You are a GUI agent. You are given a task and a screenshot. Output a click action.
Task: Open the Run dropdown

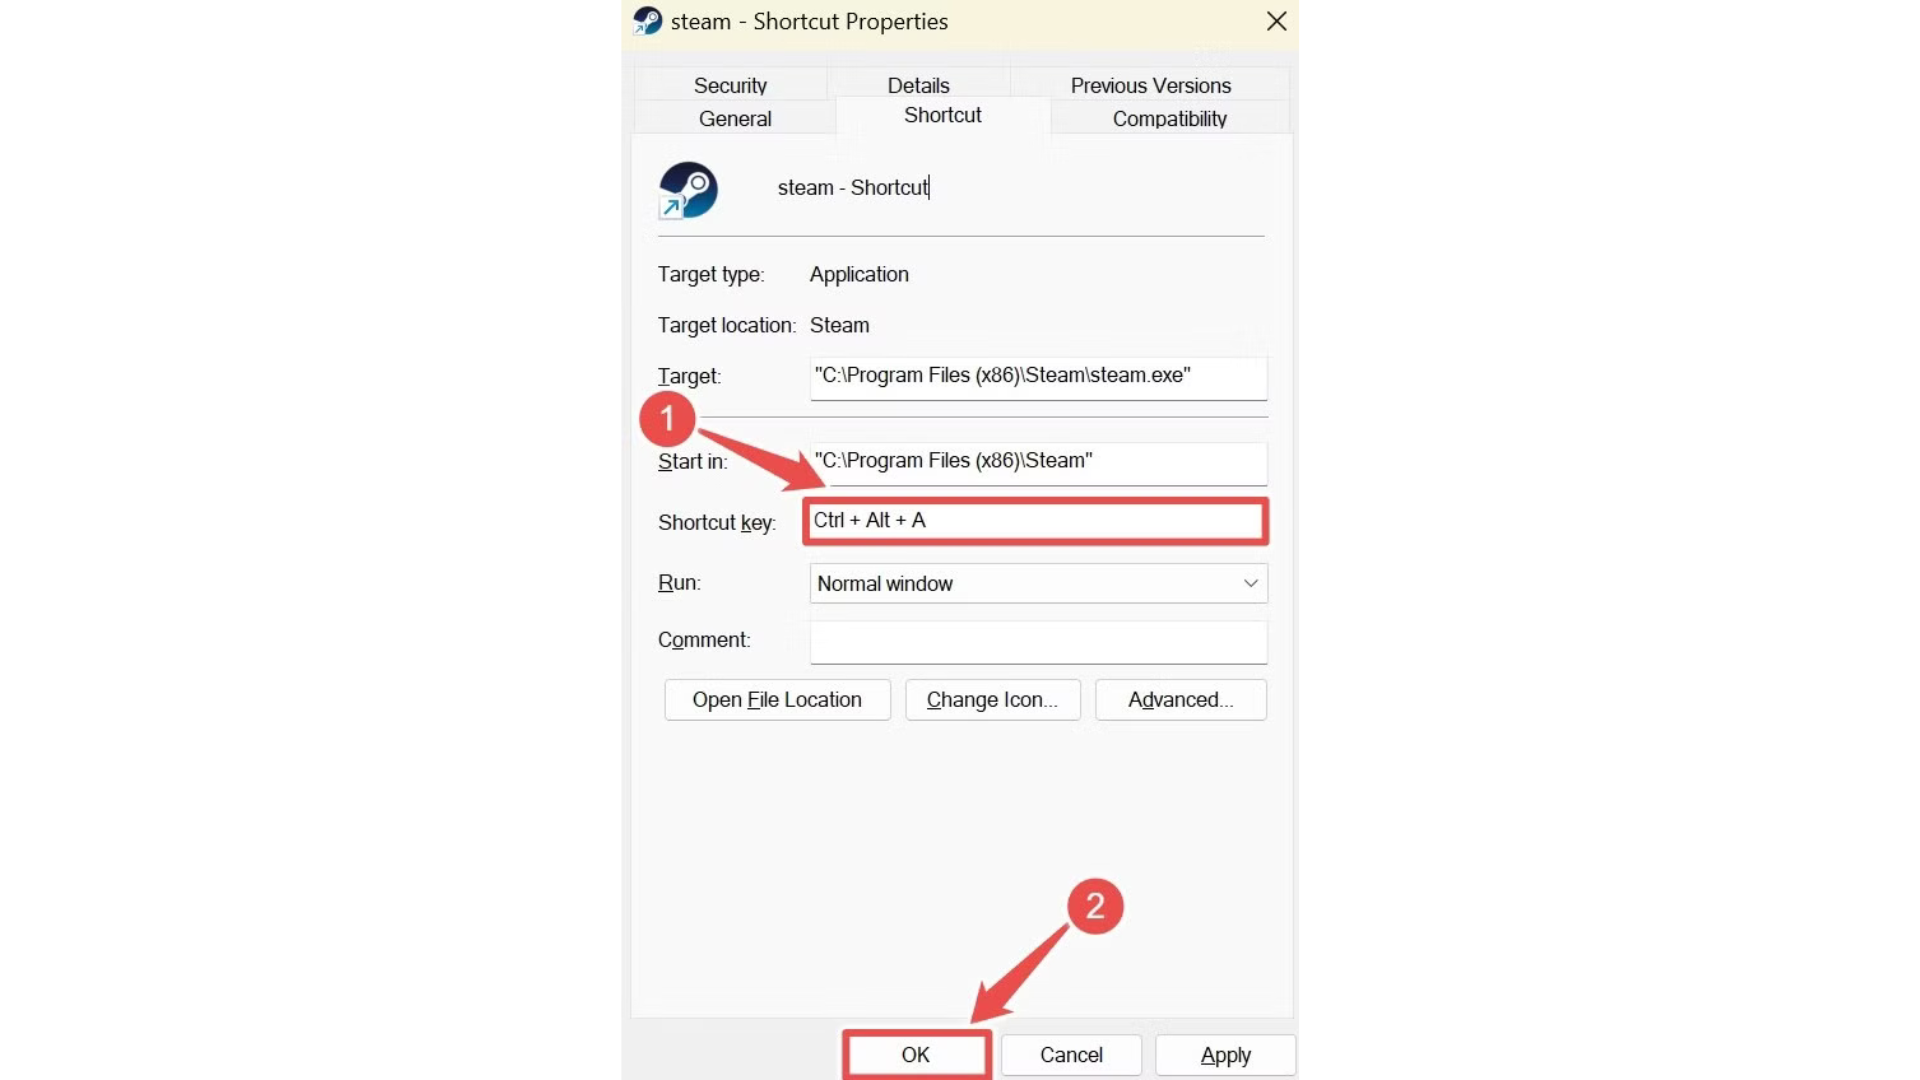[x=1249, y=583]
